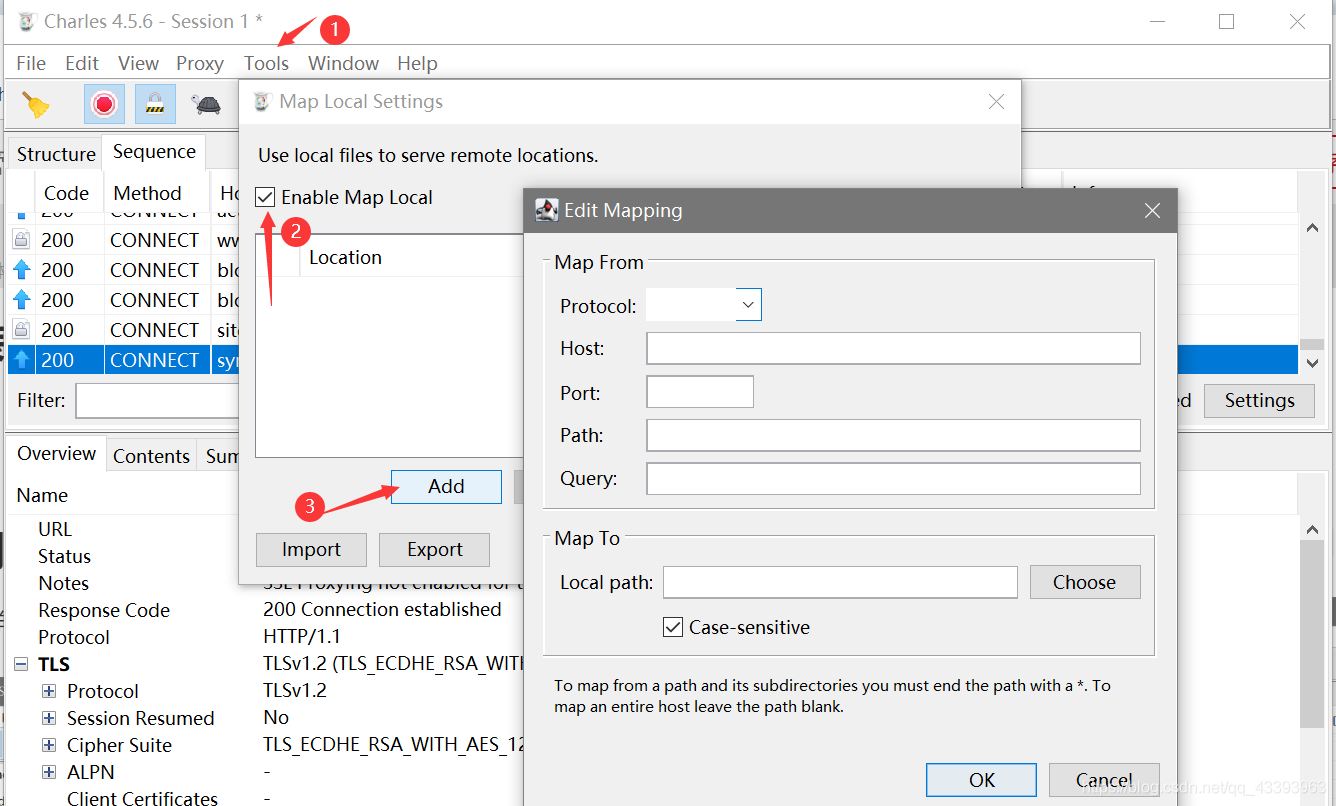Select the highlighted 200 CONNECT row arrow icon
The height and width of the screenshot is (806, 1336).
tap(22, 360)
